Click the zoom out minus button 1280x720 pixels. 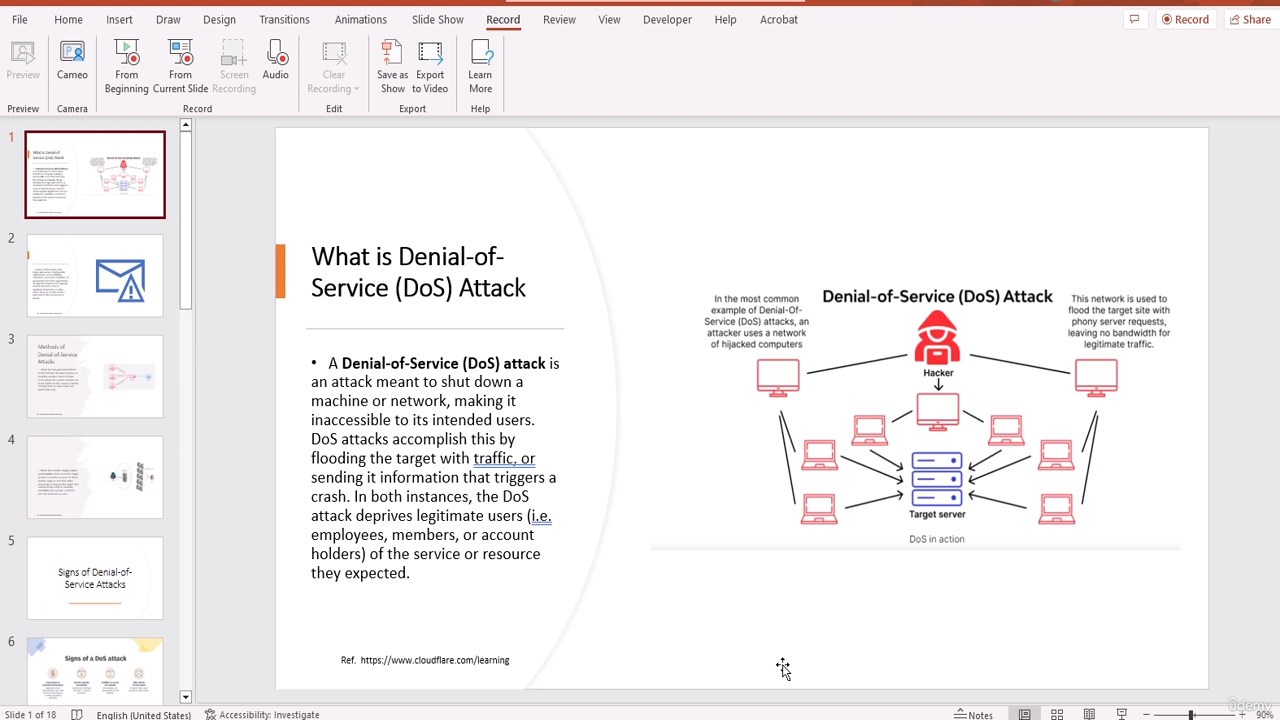[x=1146, y=714]
